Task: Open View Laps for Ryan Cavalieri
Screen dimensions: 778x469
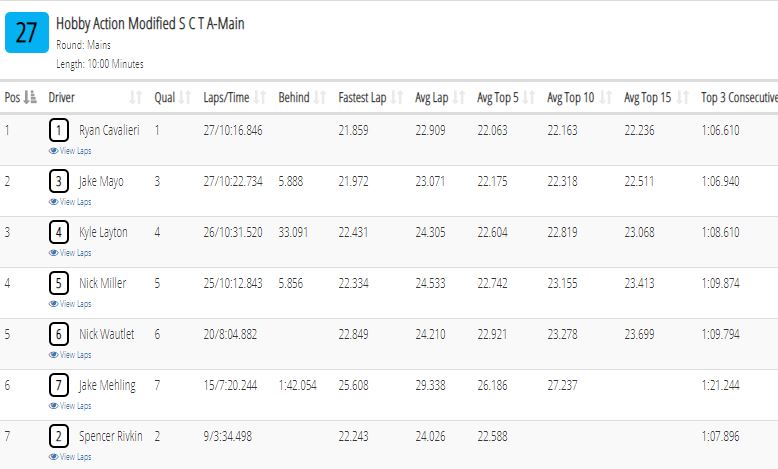Action: (x=70, y=151)
